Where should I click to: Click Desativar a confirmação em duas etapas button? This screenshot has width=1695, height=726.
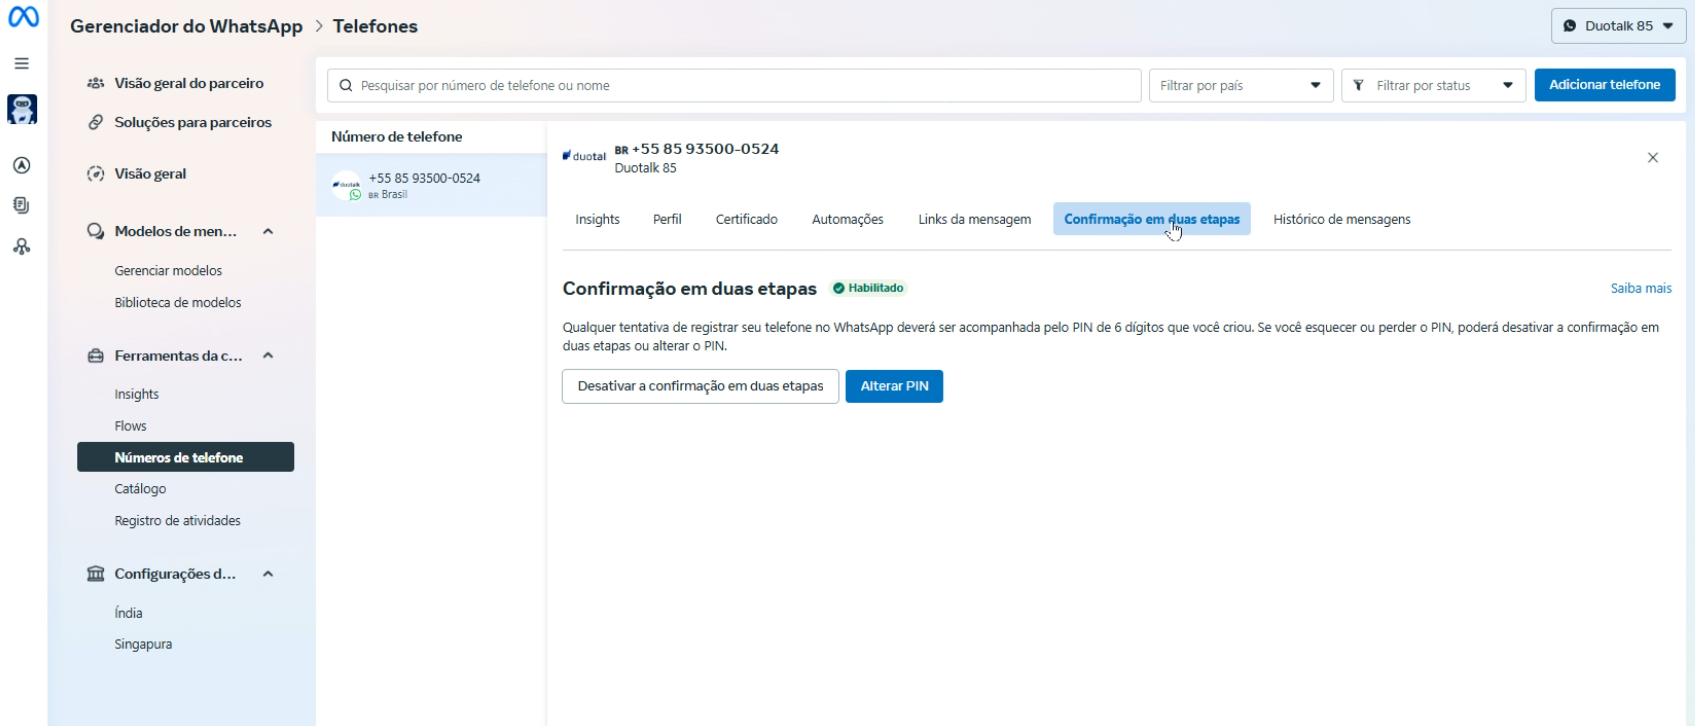pyautogui.click(x=700, y=386)
